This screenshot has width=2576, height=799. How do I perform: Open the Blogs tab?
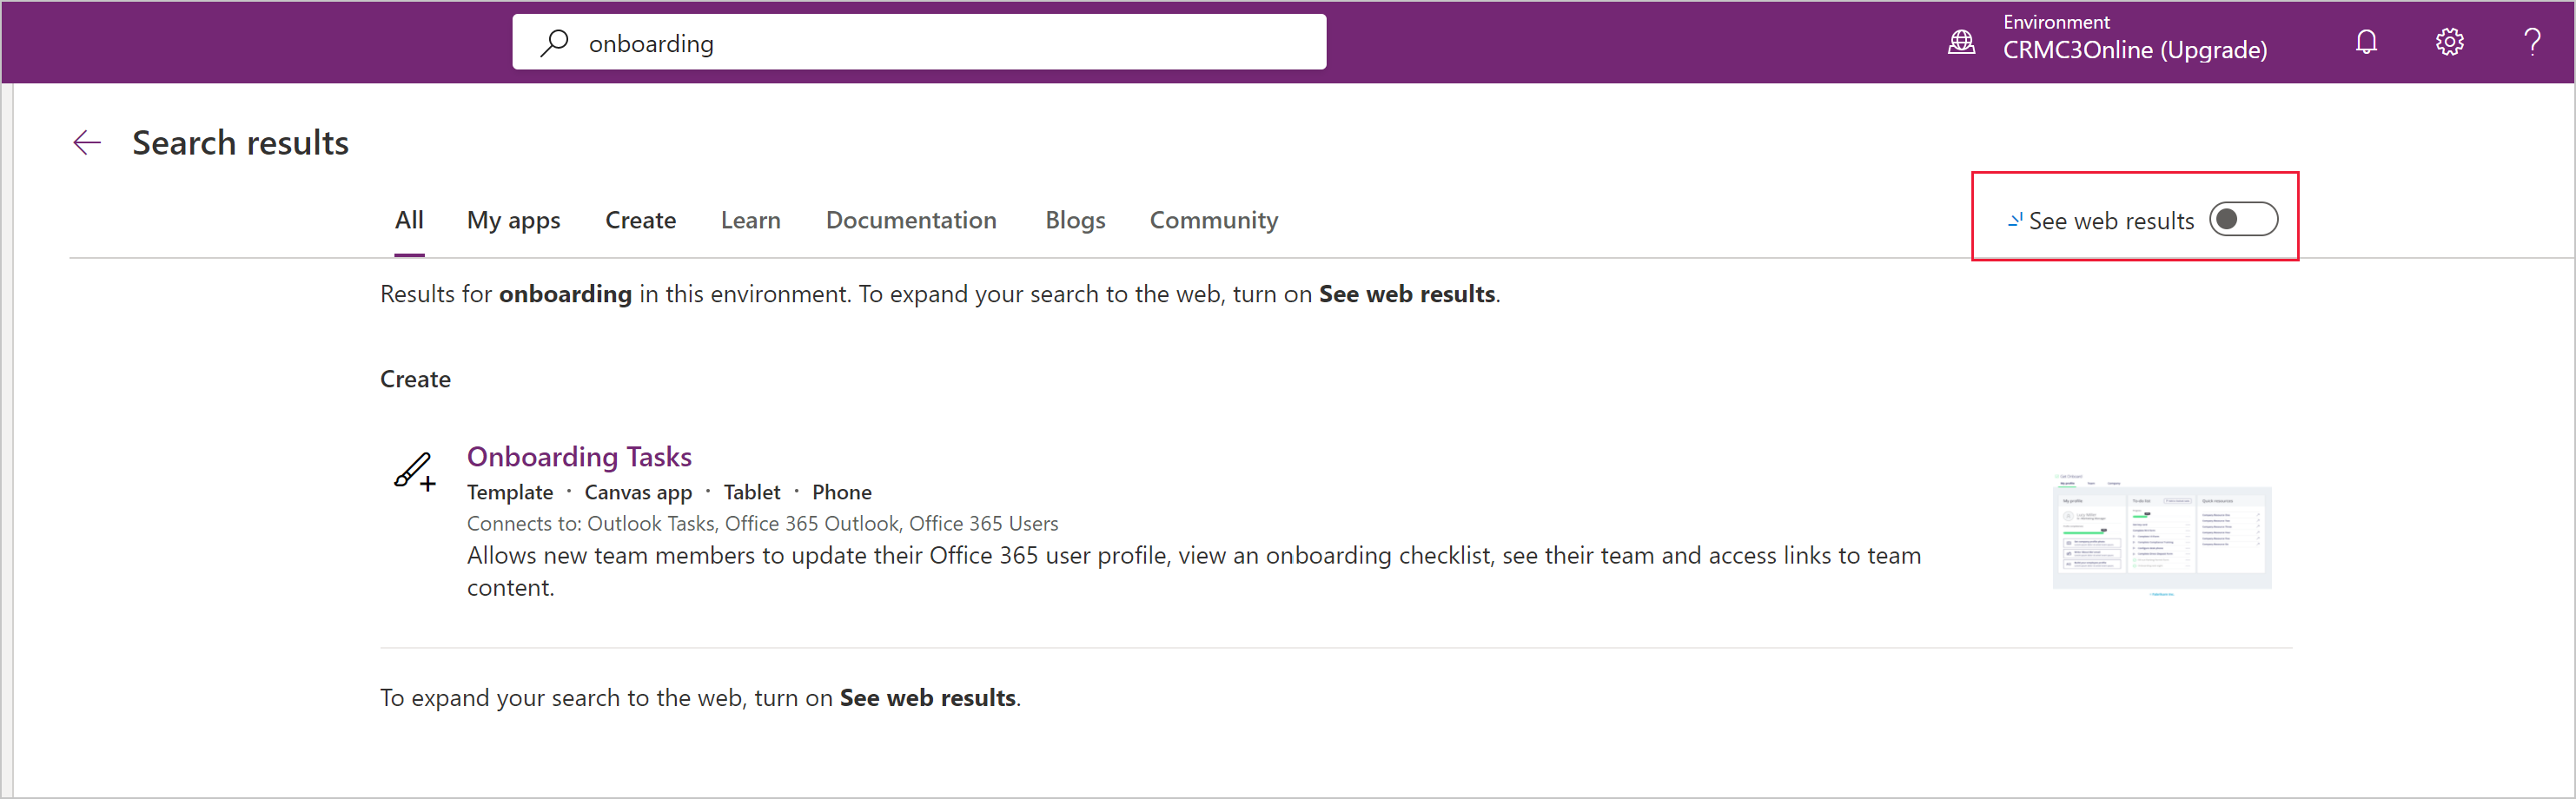(x=1075, y=220)
